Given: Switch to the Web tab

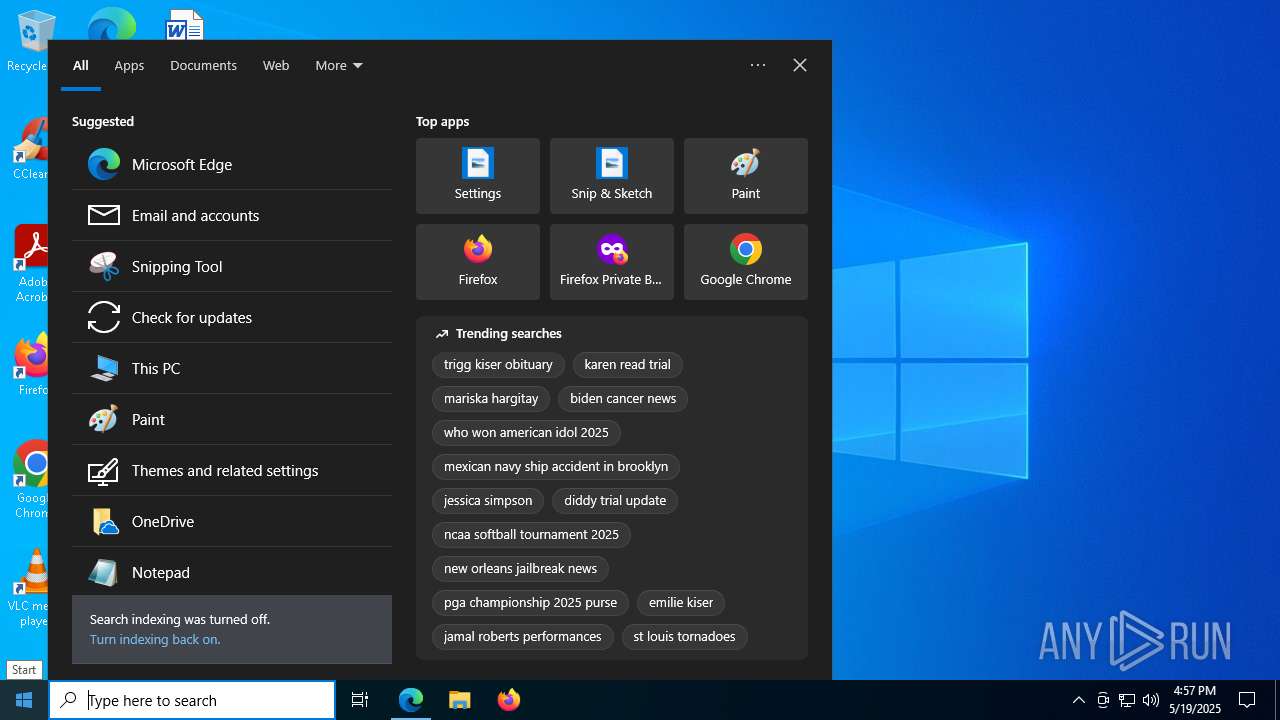Looking at the screenshot, I should pyautogui.click(x=276, y=66).
